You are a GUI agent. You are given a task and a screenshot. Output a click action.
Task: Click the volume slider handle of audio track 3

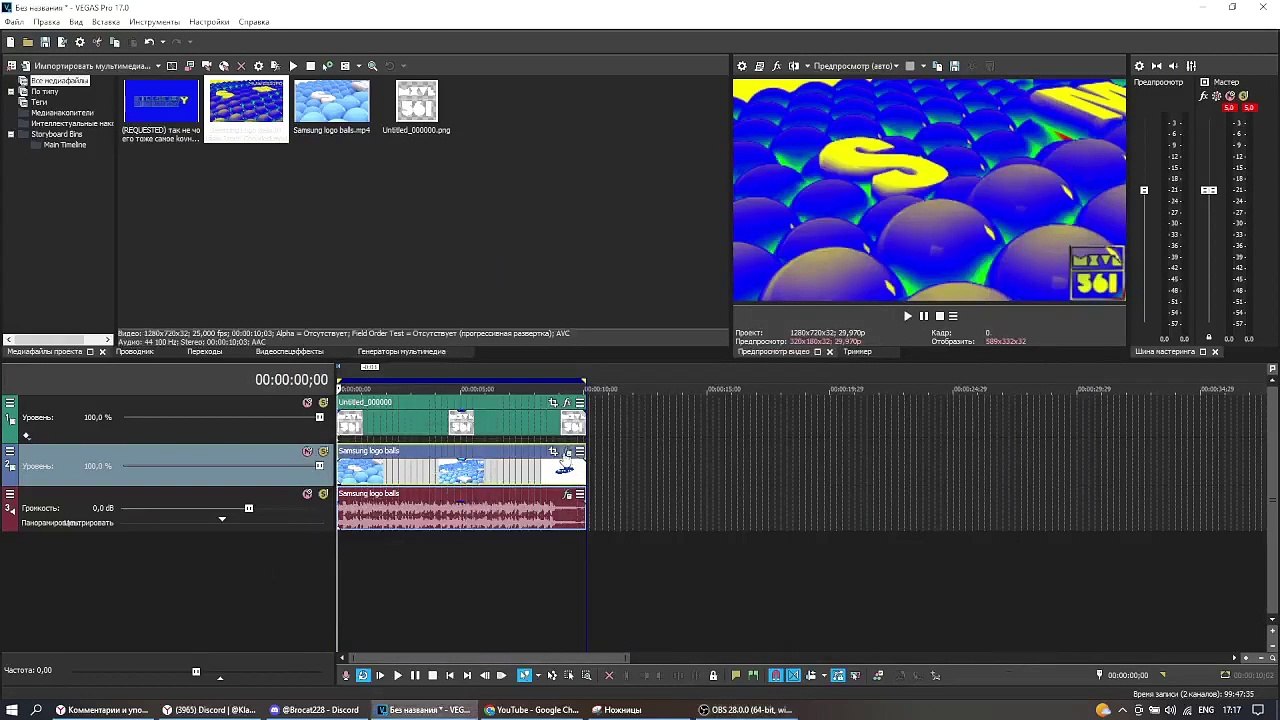(249, 508)
